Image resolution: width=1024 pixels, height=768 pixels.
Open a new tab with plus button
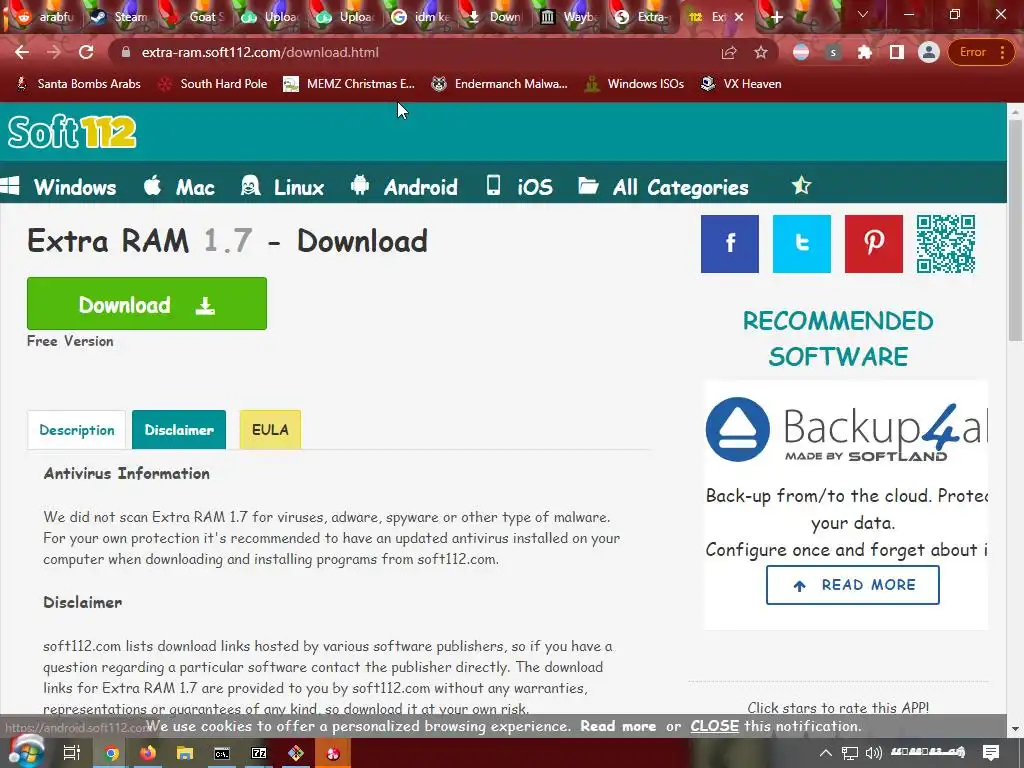776,17
